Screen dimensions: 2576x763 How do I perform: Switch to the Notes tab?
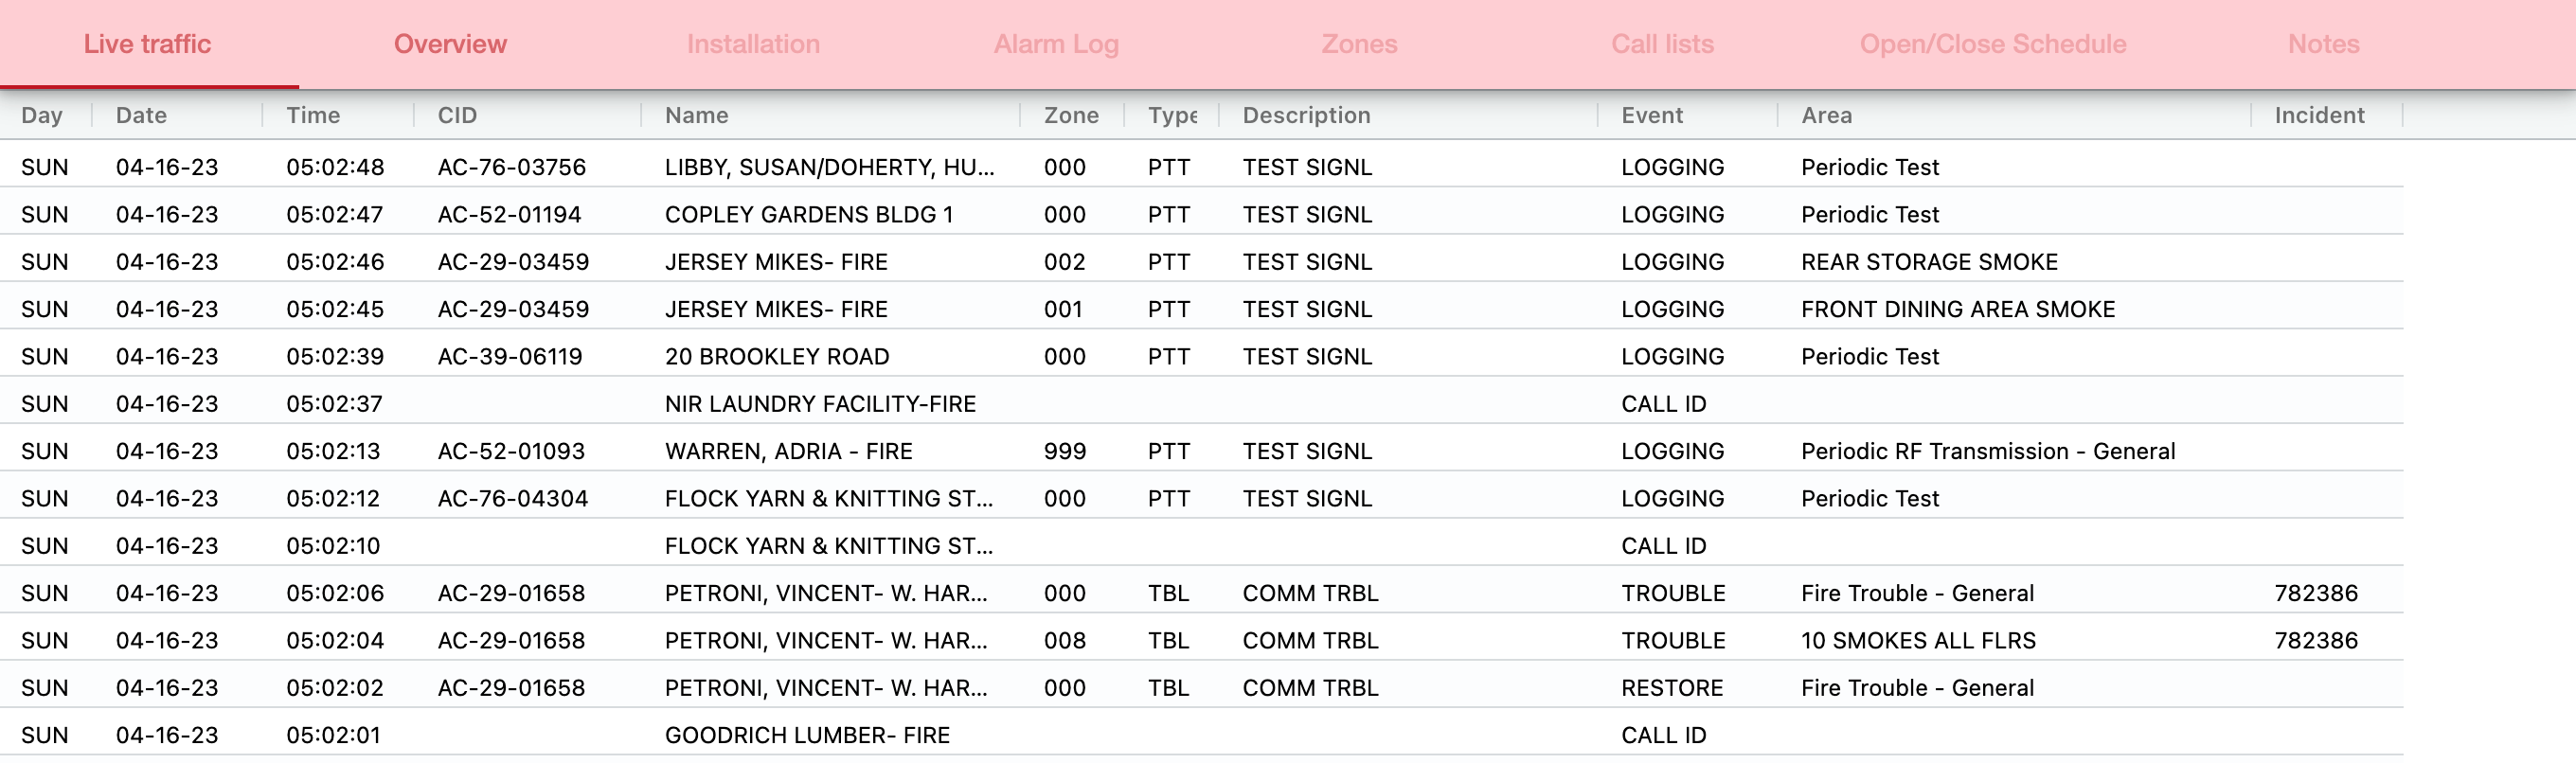point(2323,44)
